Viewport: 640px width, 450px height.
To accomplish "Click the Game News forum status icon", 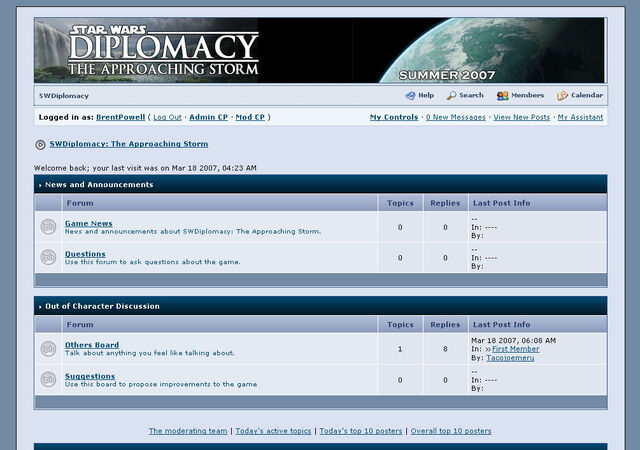I will [x=48, y=227].
